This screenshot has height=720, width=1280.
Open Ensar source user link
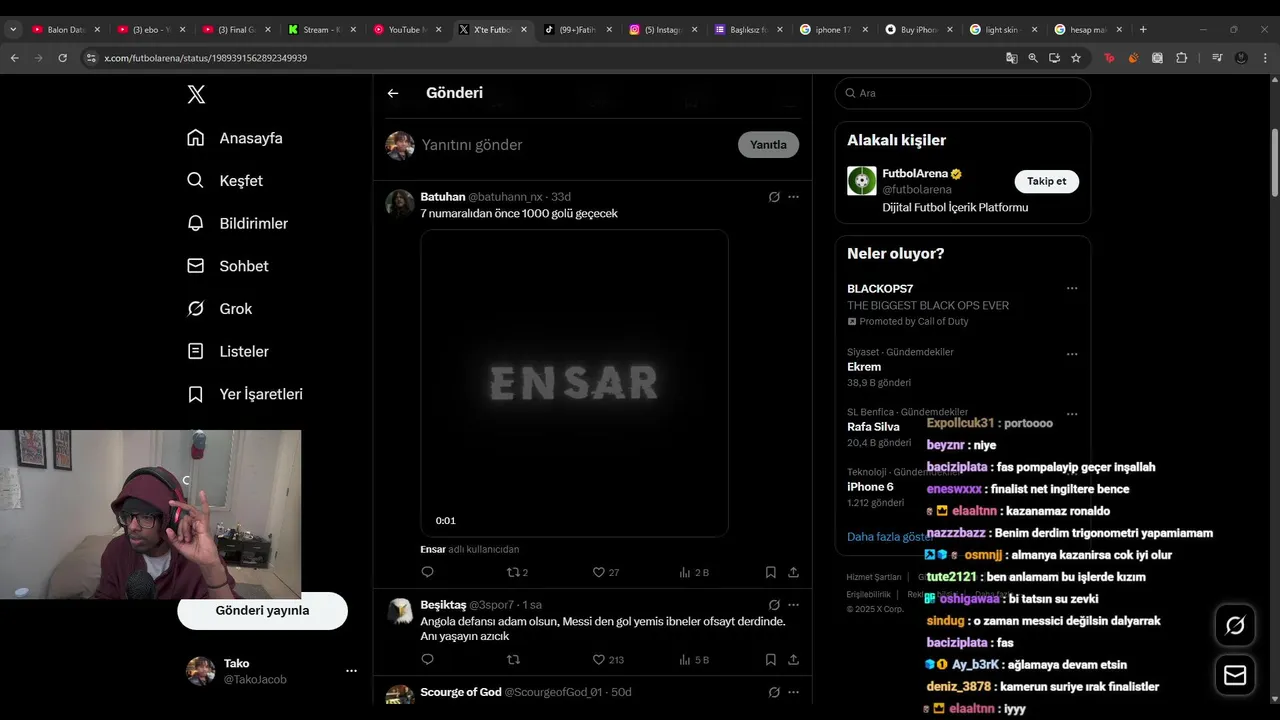433,549
